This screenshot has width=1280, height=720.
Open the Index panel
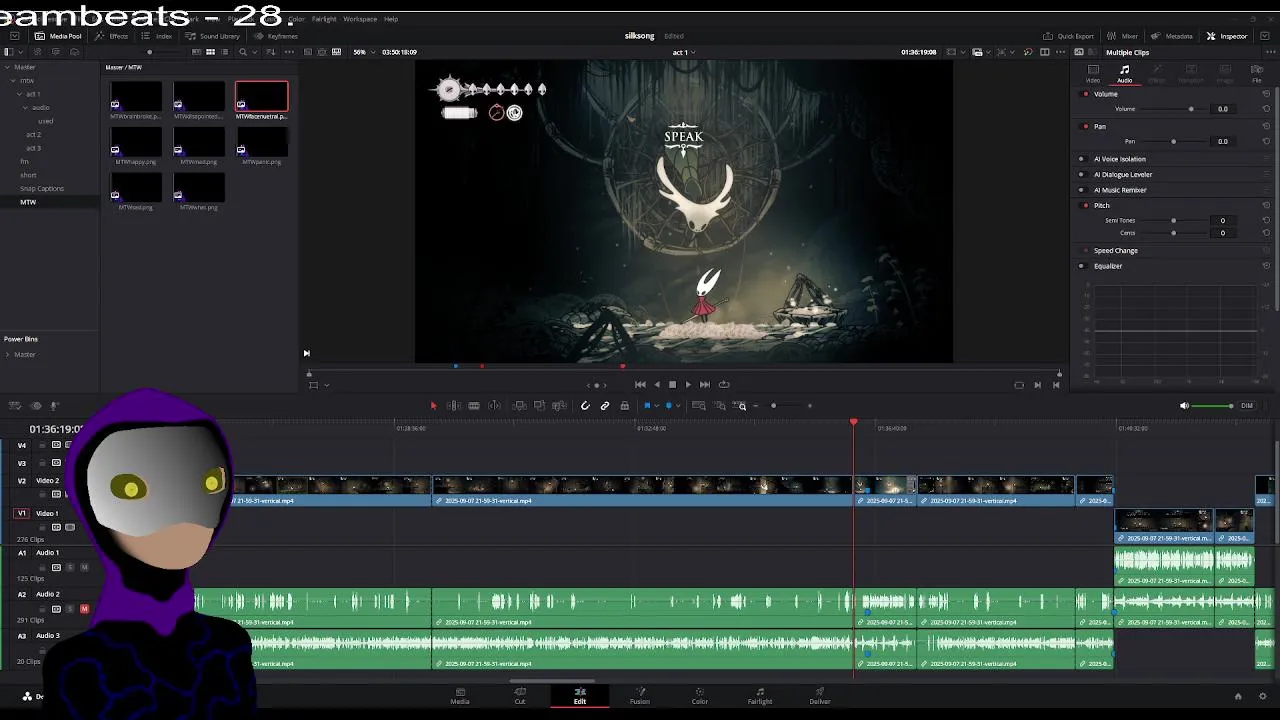click(157, 36)
